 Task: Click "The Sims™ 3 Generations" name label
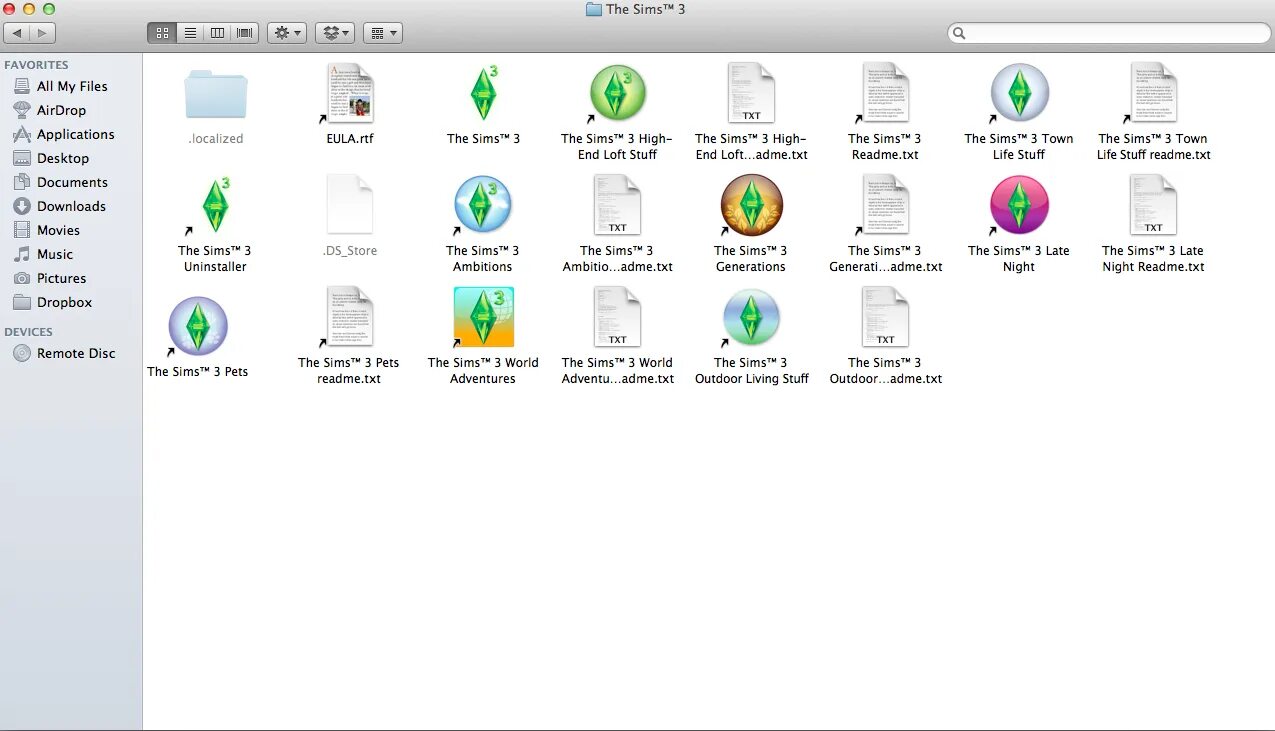click(x=751, y=259)
